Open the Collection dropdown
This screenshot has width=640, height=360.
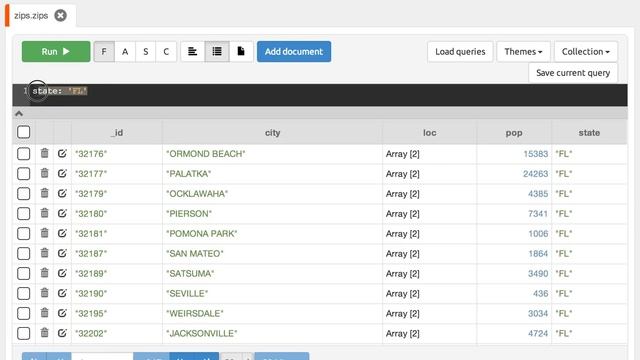tap(586, 51)
